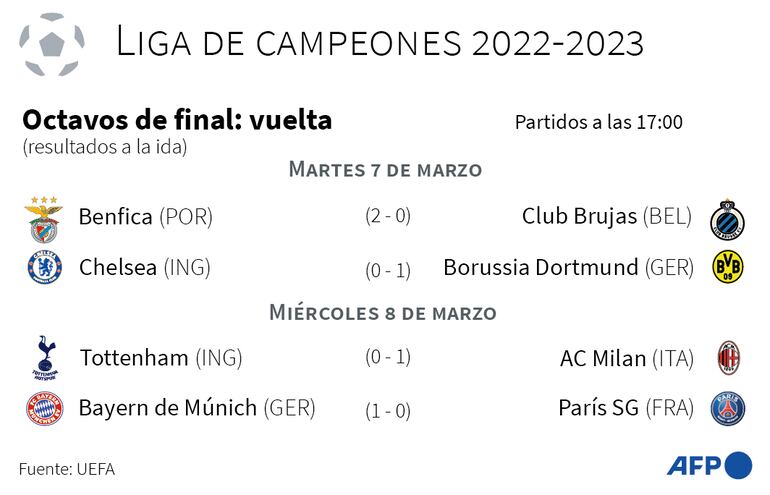Click the París SG (FRA) team name
Image resolution: width=770 pixels, height=495 pixels.
[x=626, y=408]
